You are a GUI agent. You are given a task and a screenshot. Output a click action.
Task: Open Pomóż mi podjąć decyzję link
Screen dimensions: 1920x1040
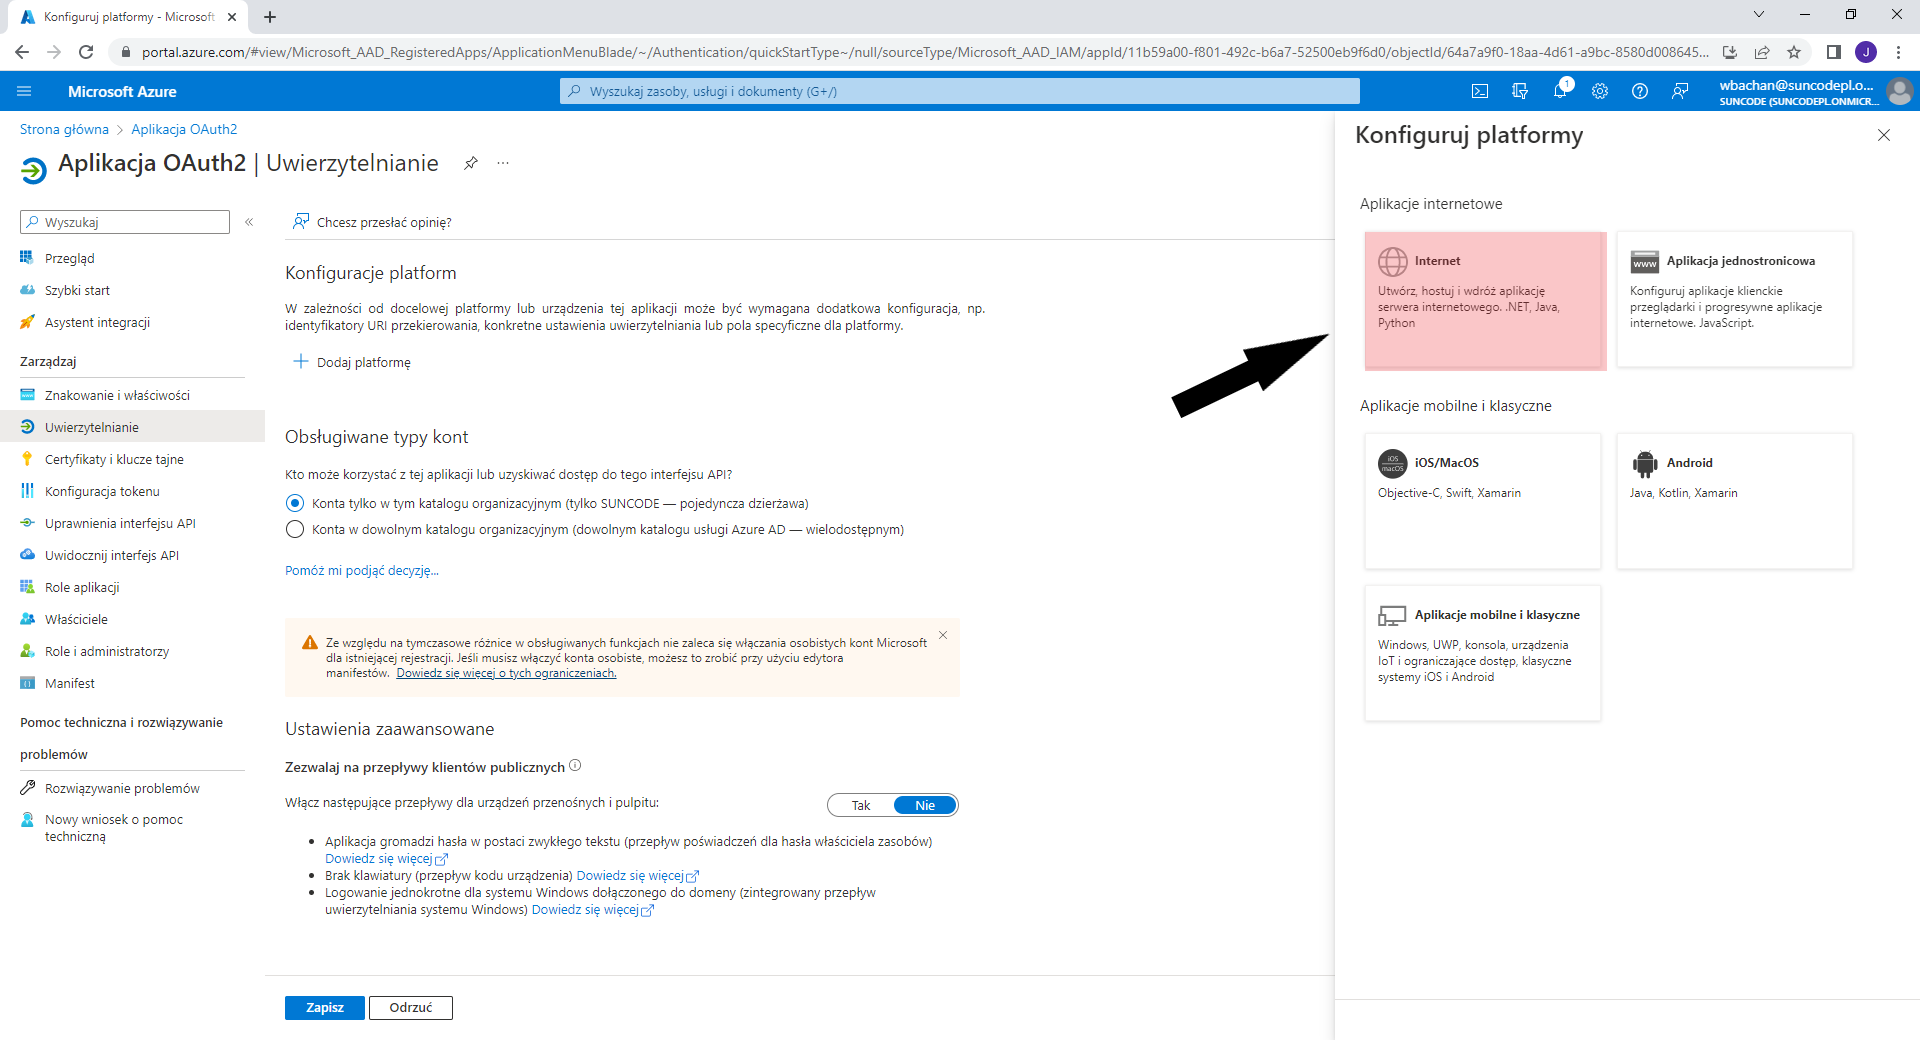tap(362, 570)
